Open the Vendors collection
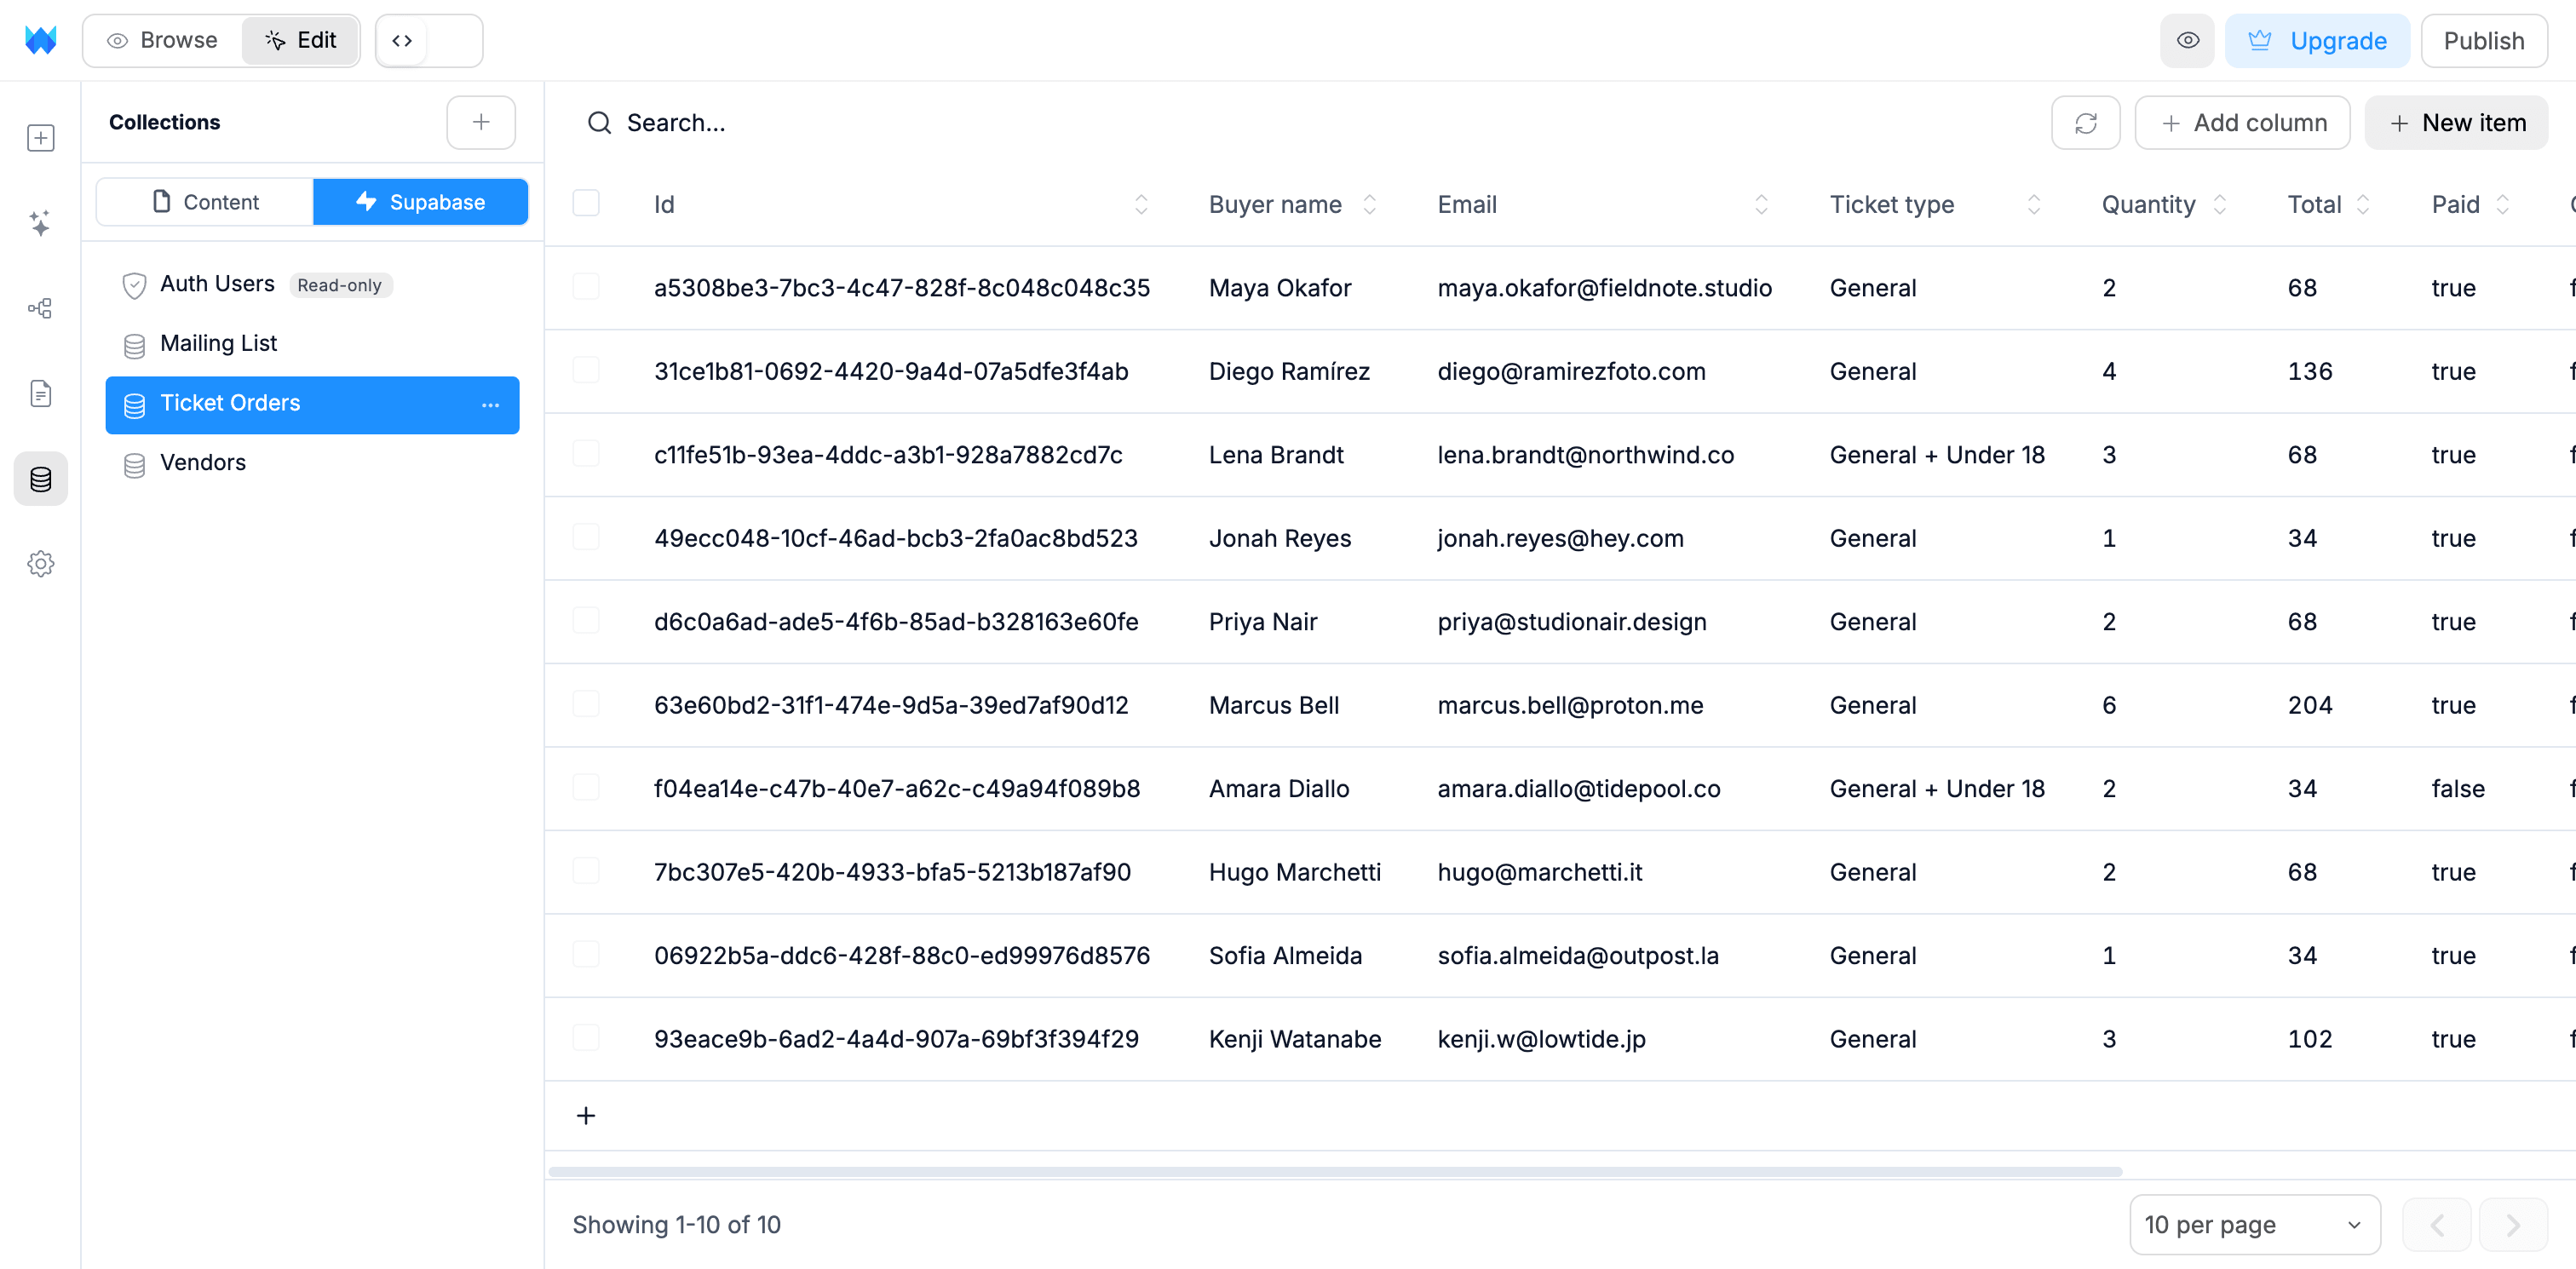Image resolution: width=2576 pixels, height=1269 pixels. (312, 463)
